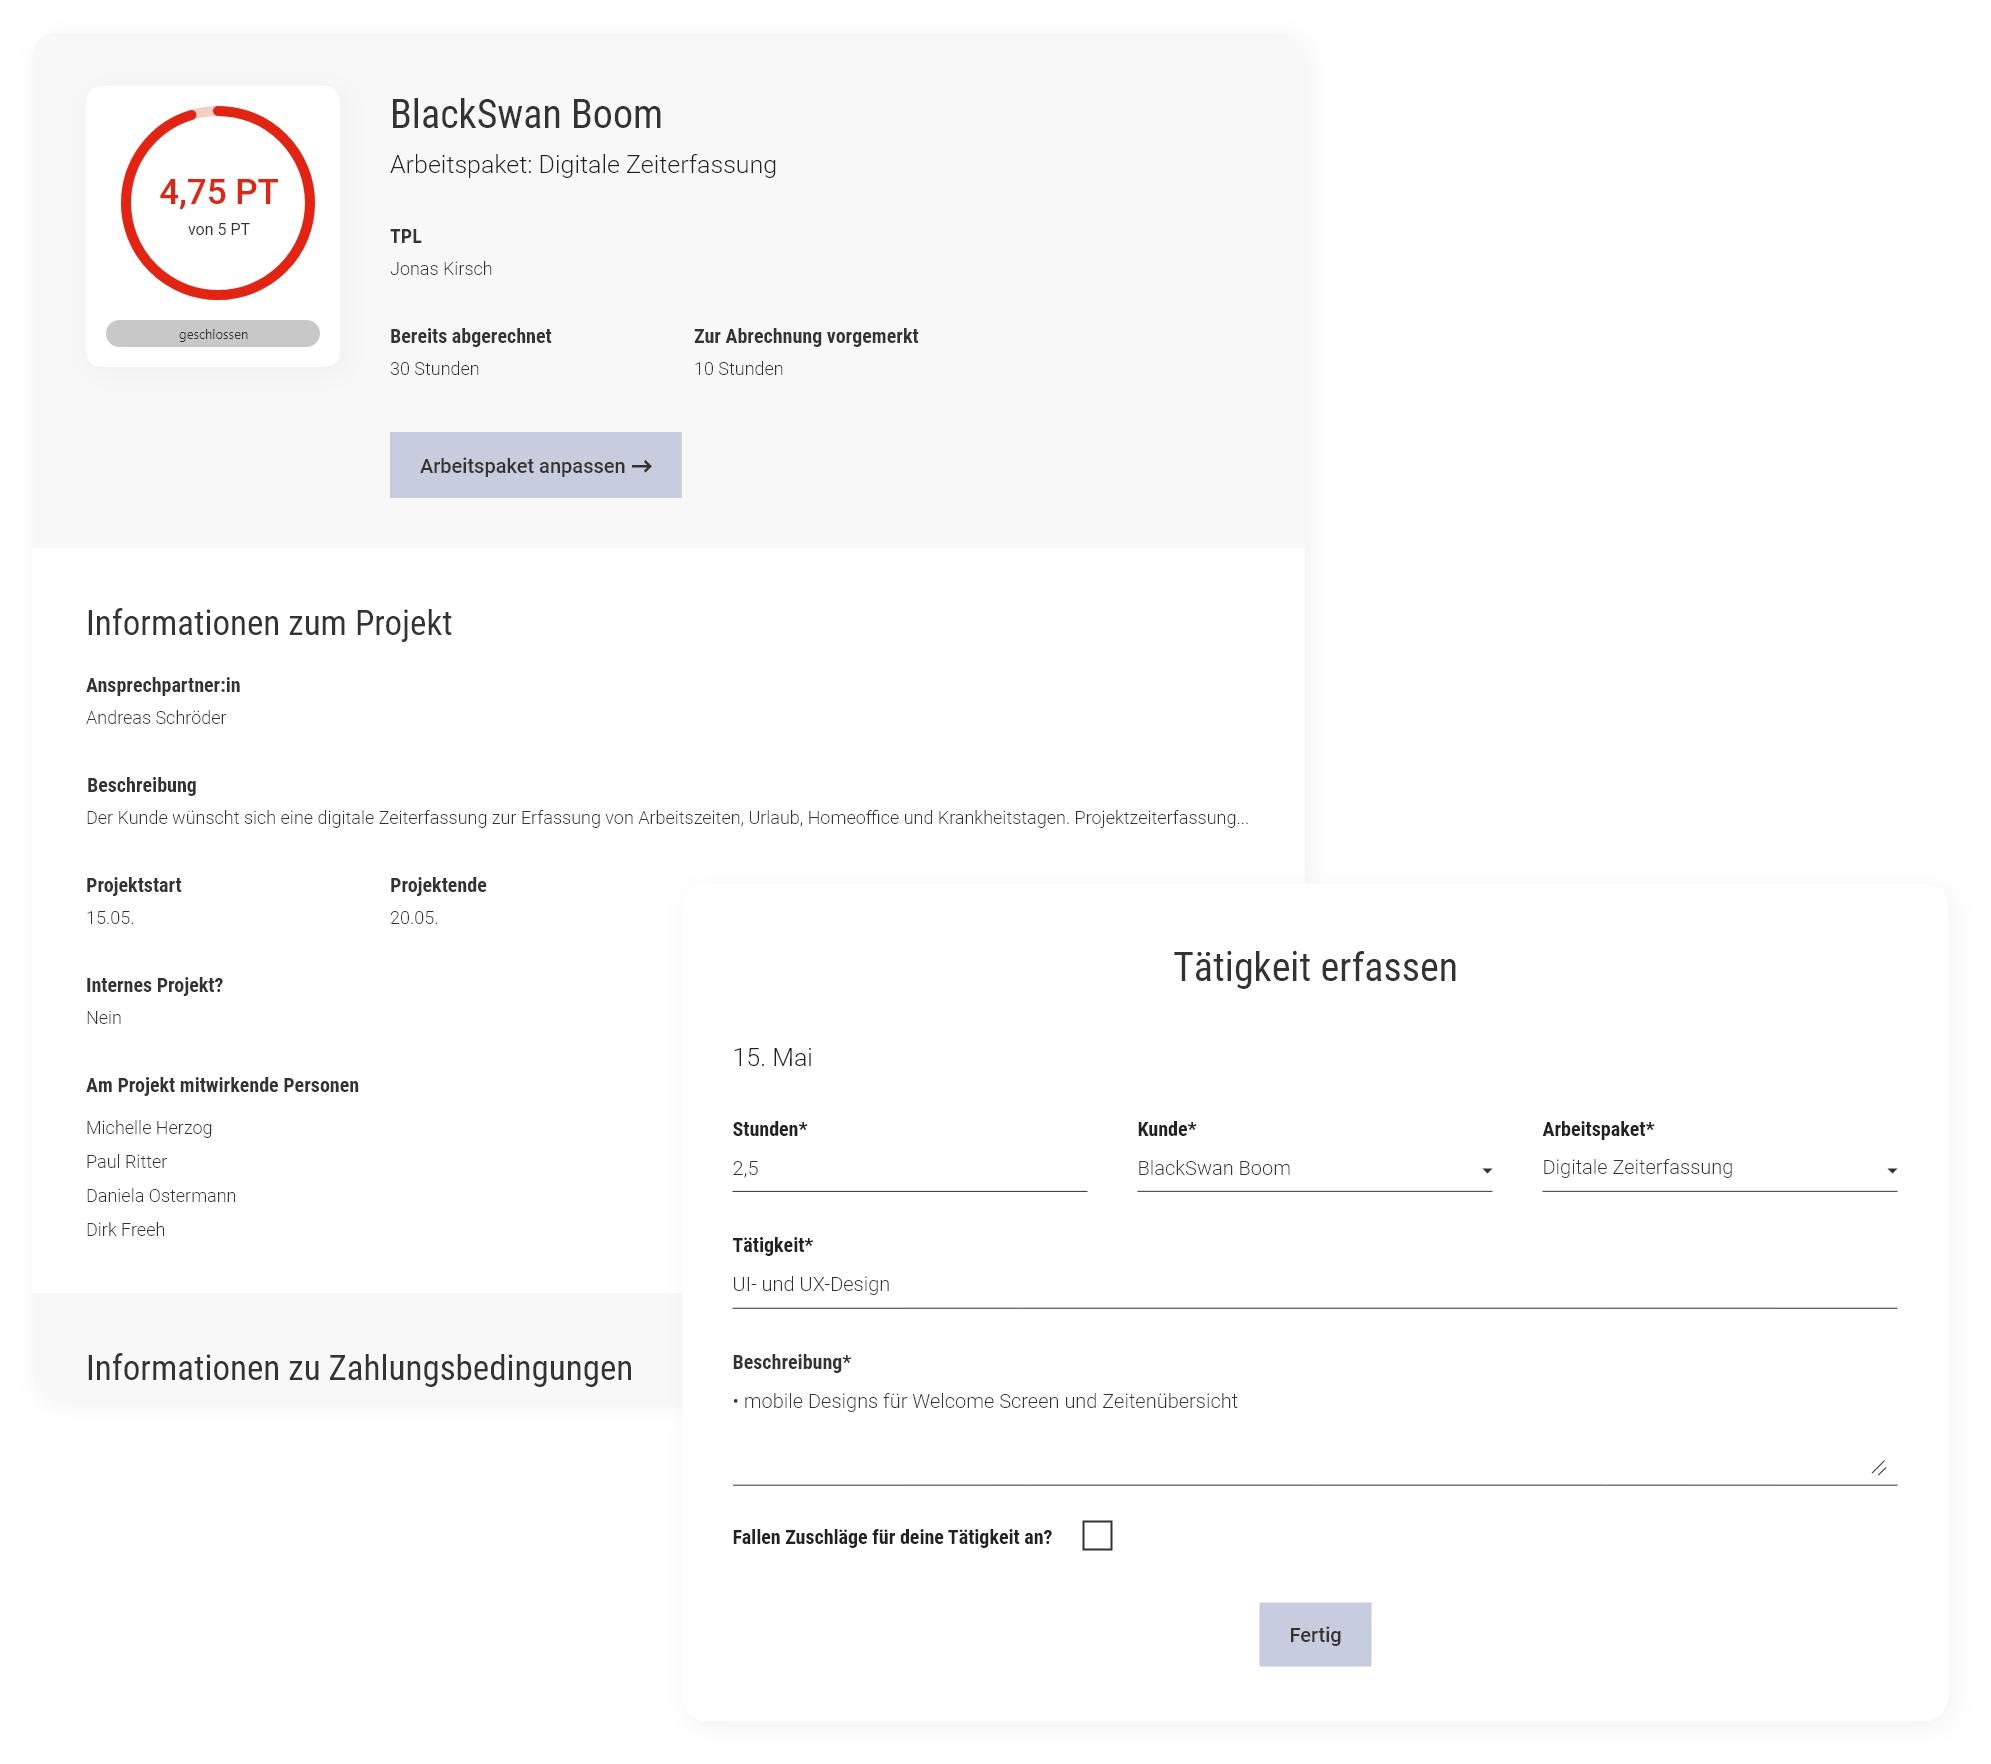Click contact Andreas Schröder
This screenshot has height=1764, width=1991.
pyautogui.click(x=156, y=717)
